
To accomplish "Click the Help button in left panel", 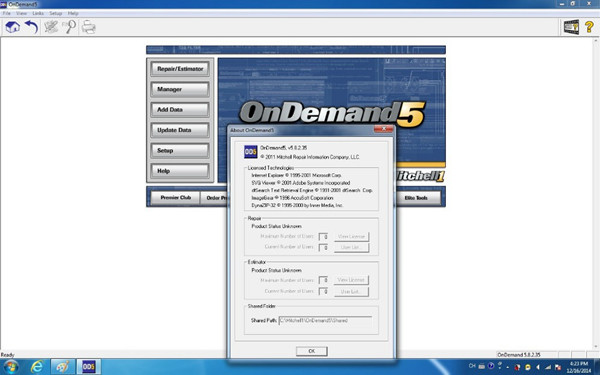I will [180, 171].
